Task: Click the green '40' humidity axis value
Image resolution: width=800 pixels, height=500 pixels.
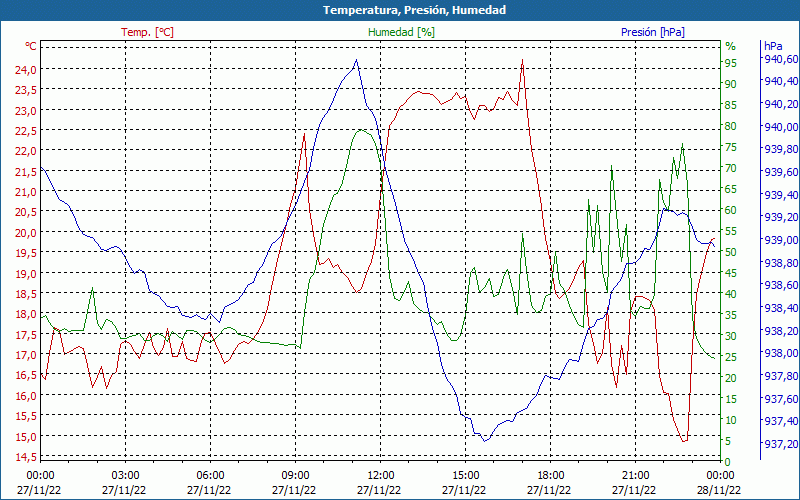Action: point(731,294)
